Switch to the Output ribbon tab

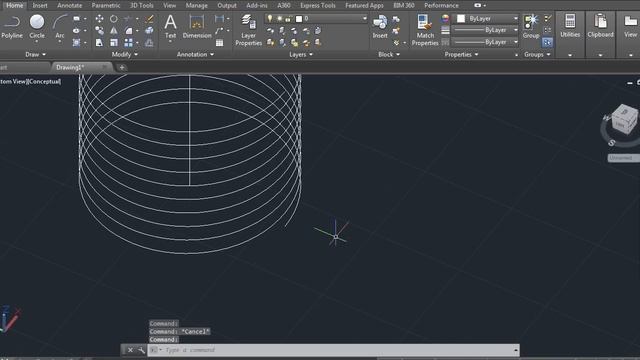[227, 5]
